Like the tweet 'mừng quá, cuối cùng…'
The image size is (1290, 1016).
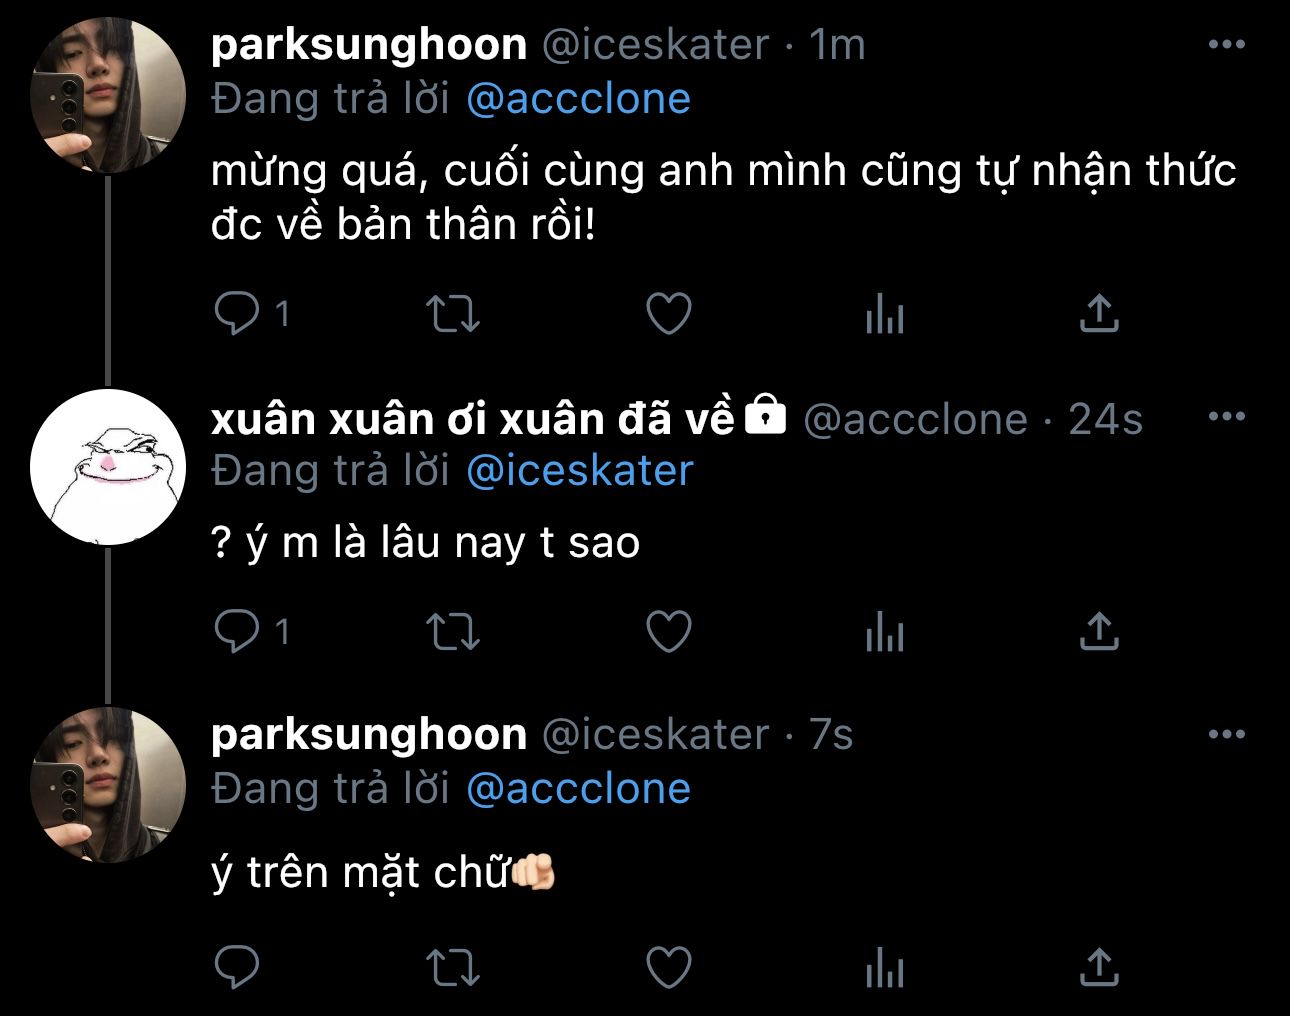point(669,314)
